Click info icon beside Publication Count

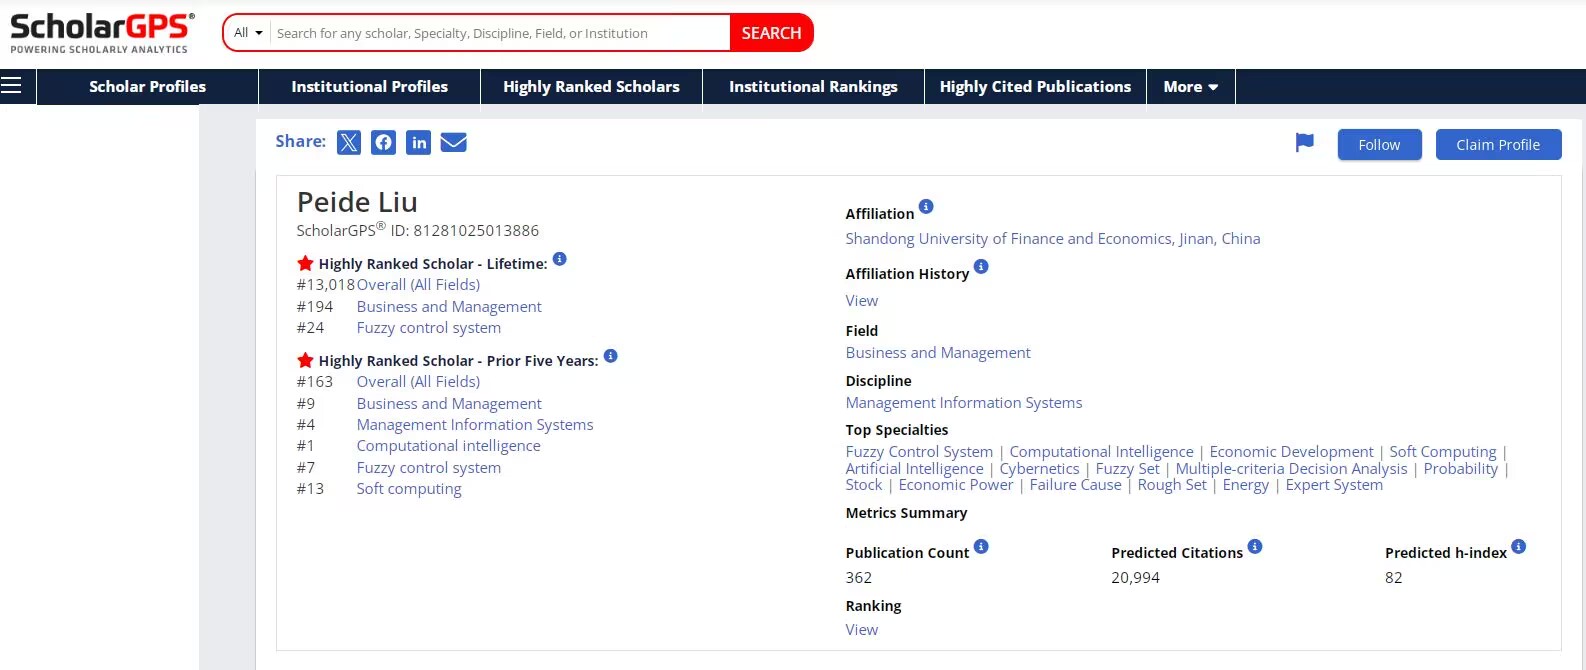(981, 546)
